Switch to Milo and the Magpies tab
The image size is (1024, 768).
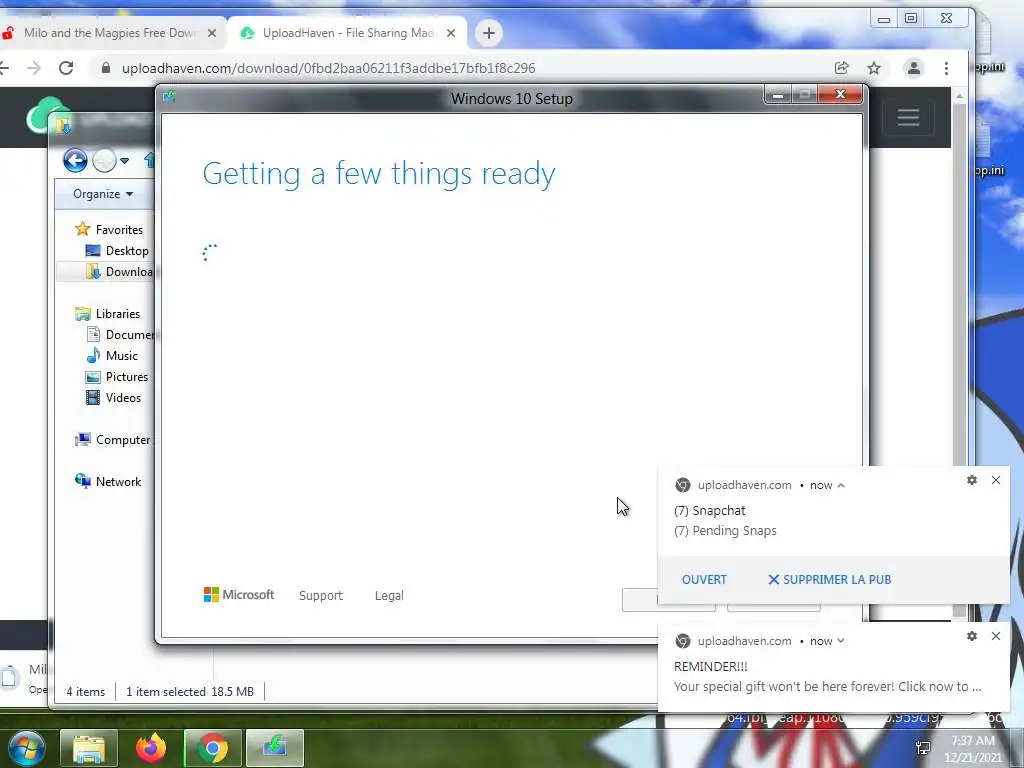click(111, 33)
